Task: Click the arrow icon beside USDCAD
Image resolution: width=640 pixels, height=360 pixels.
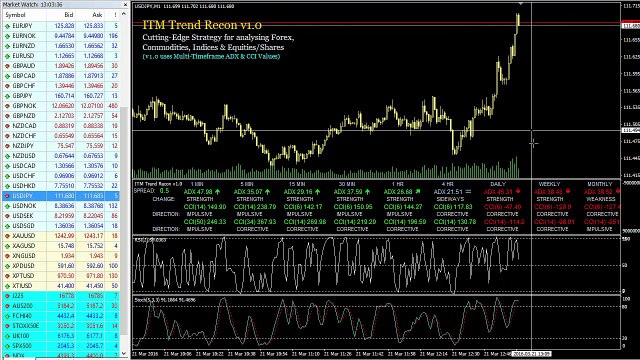Action: pos(7,166)
